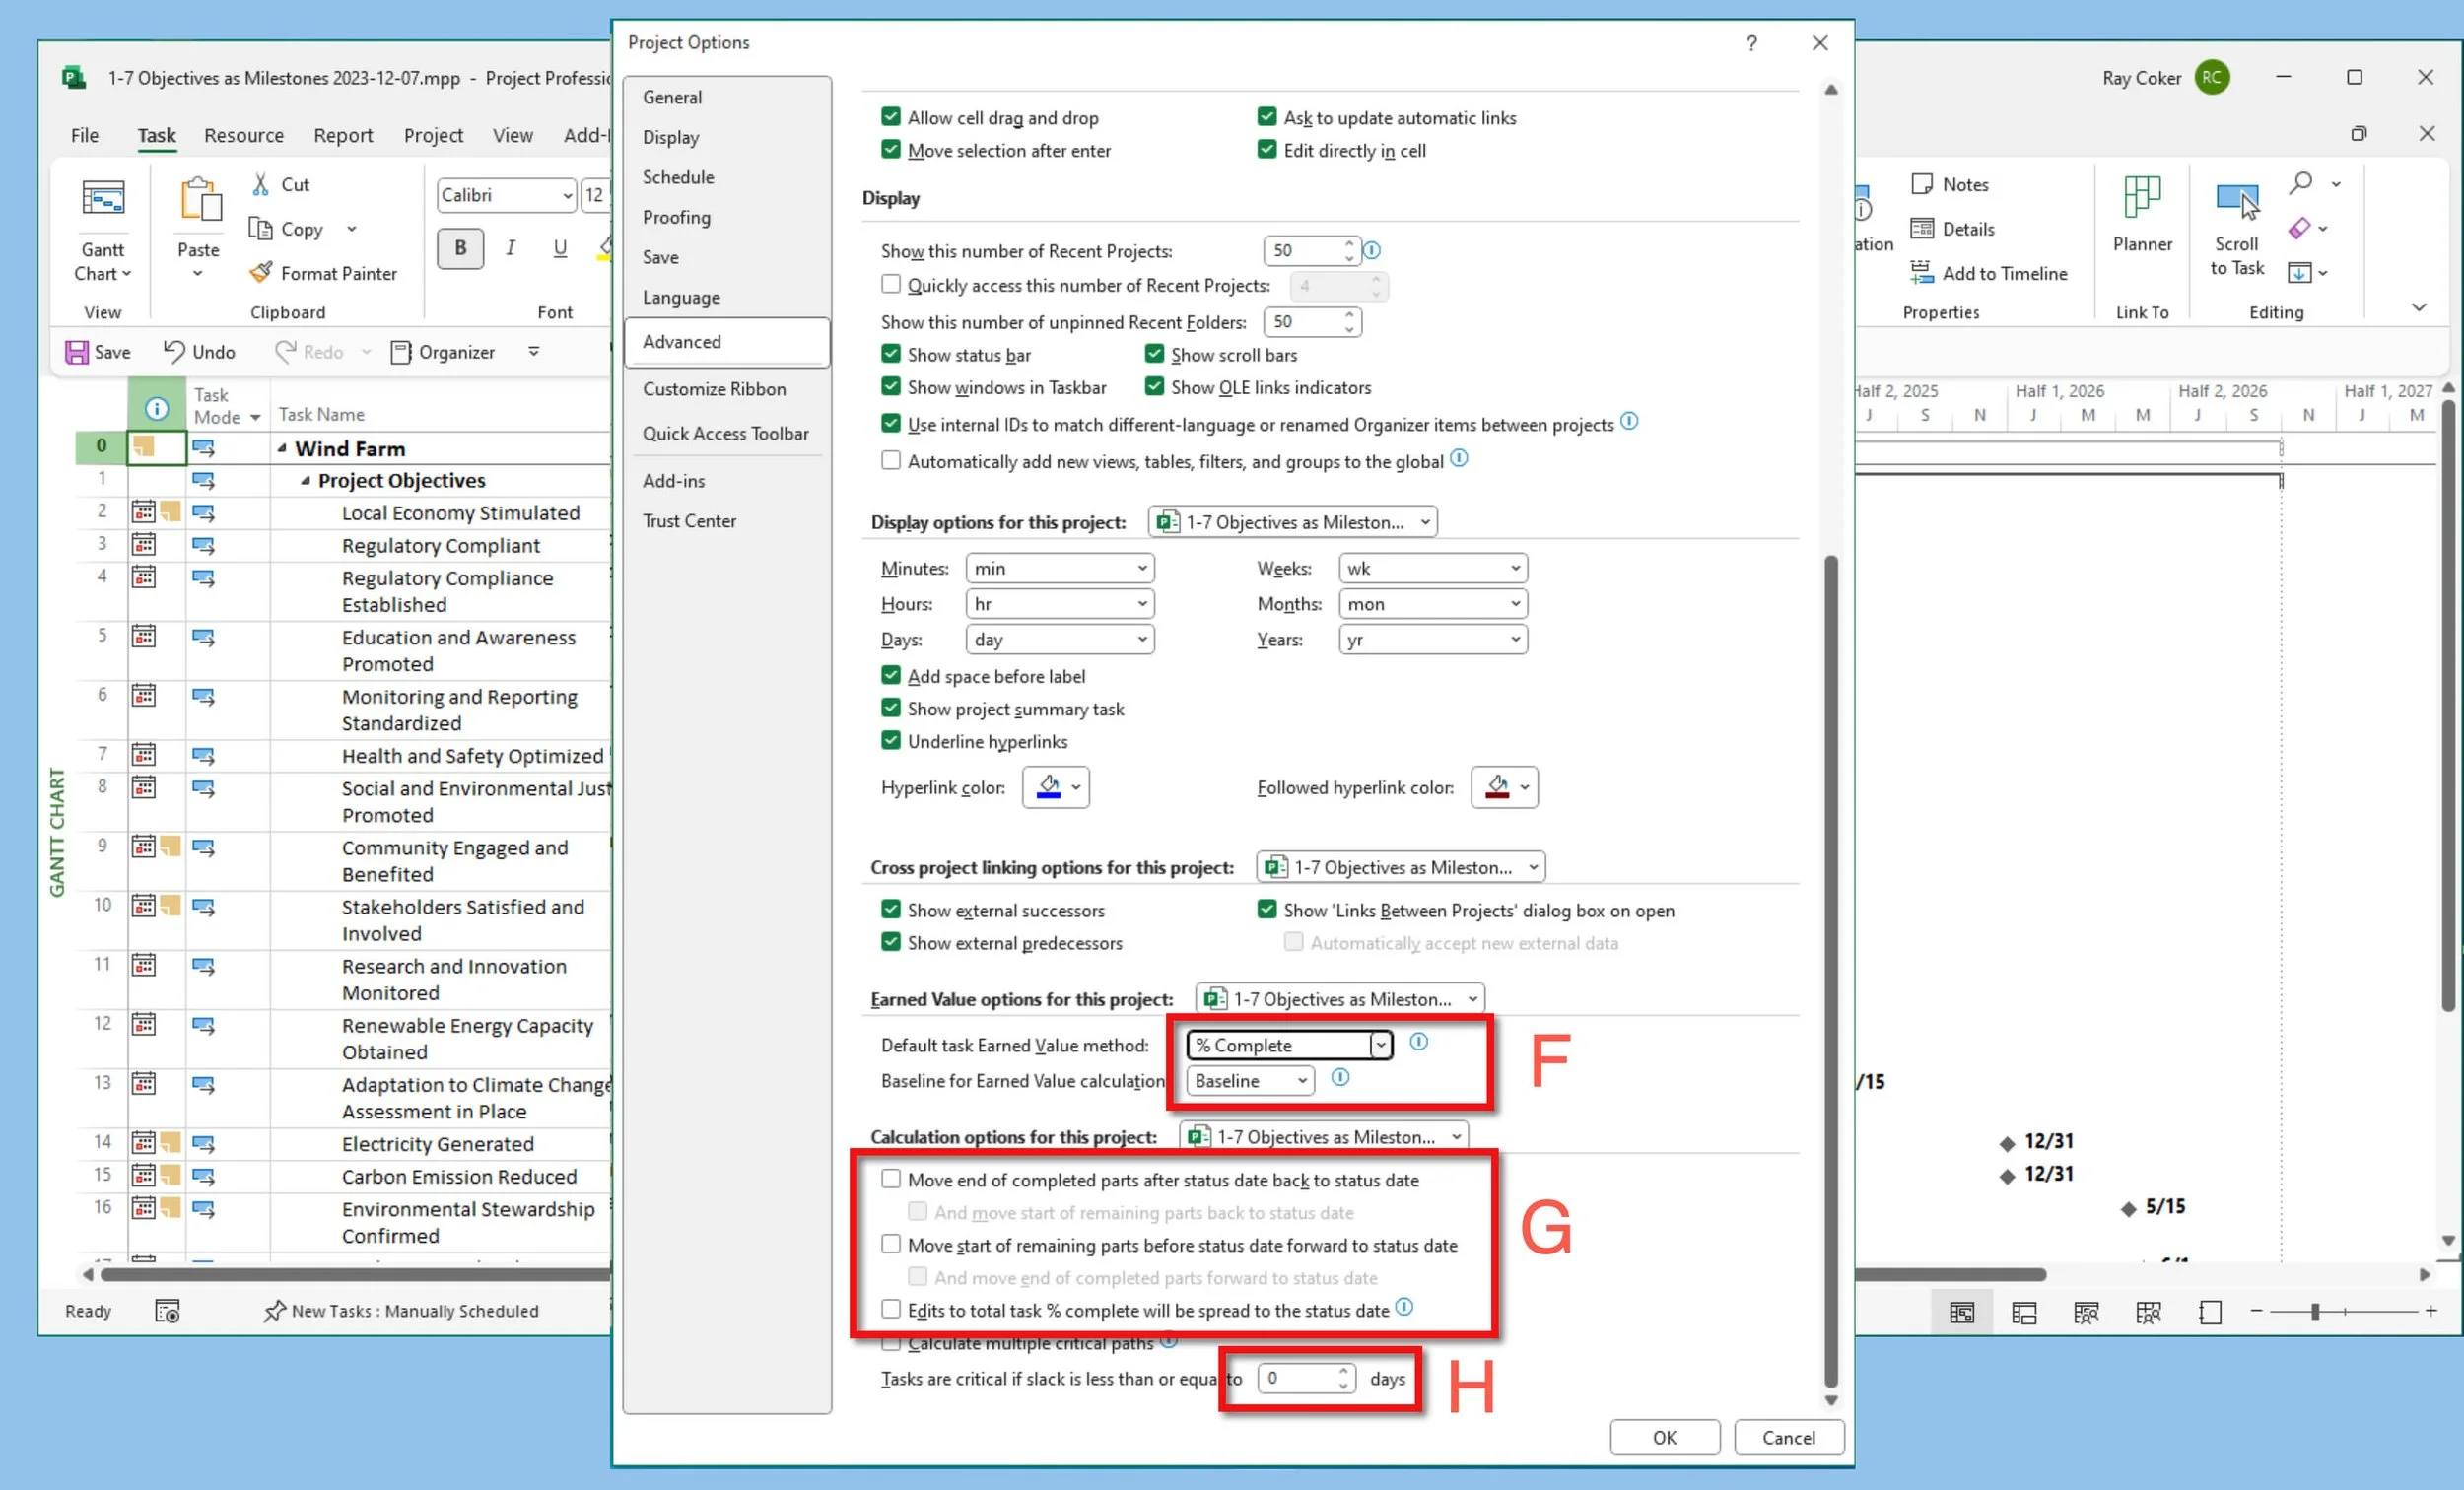Screen dimensions: 2464x1490
Task: Open the Planner link button
Action: (2142, 215)
